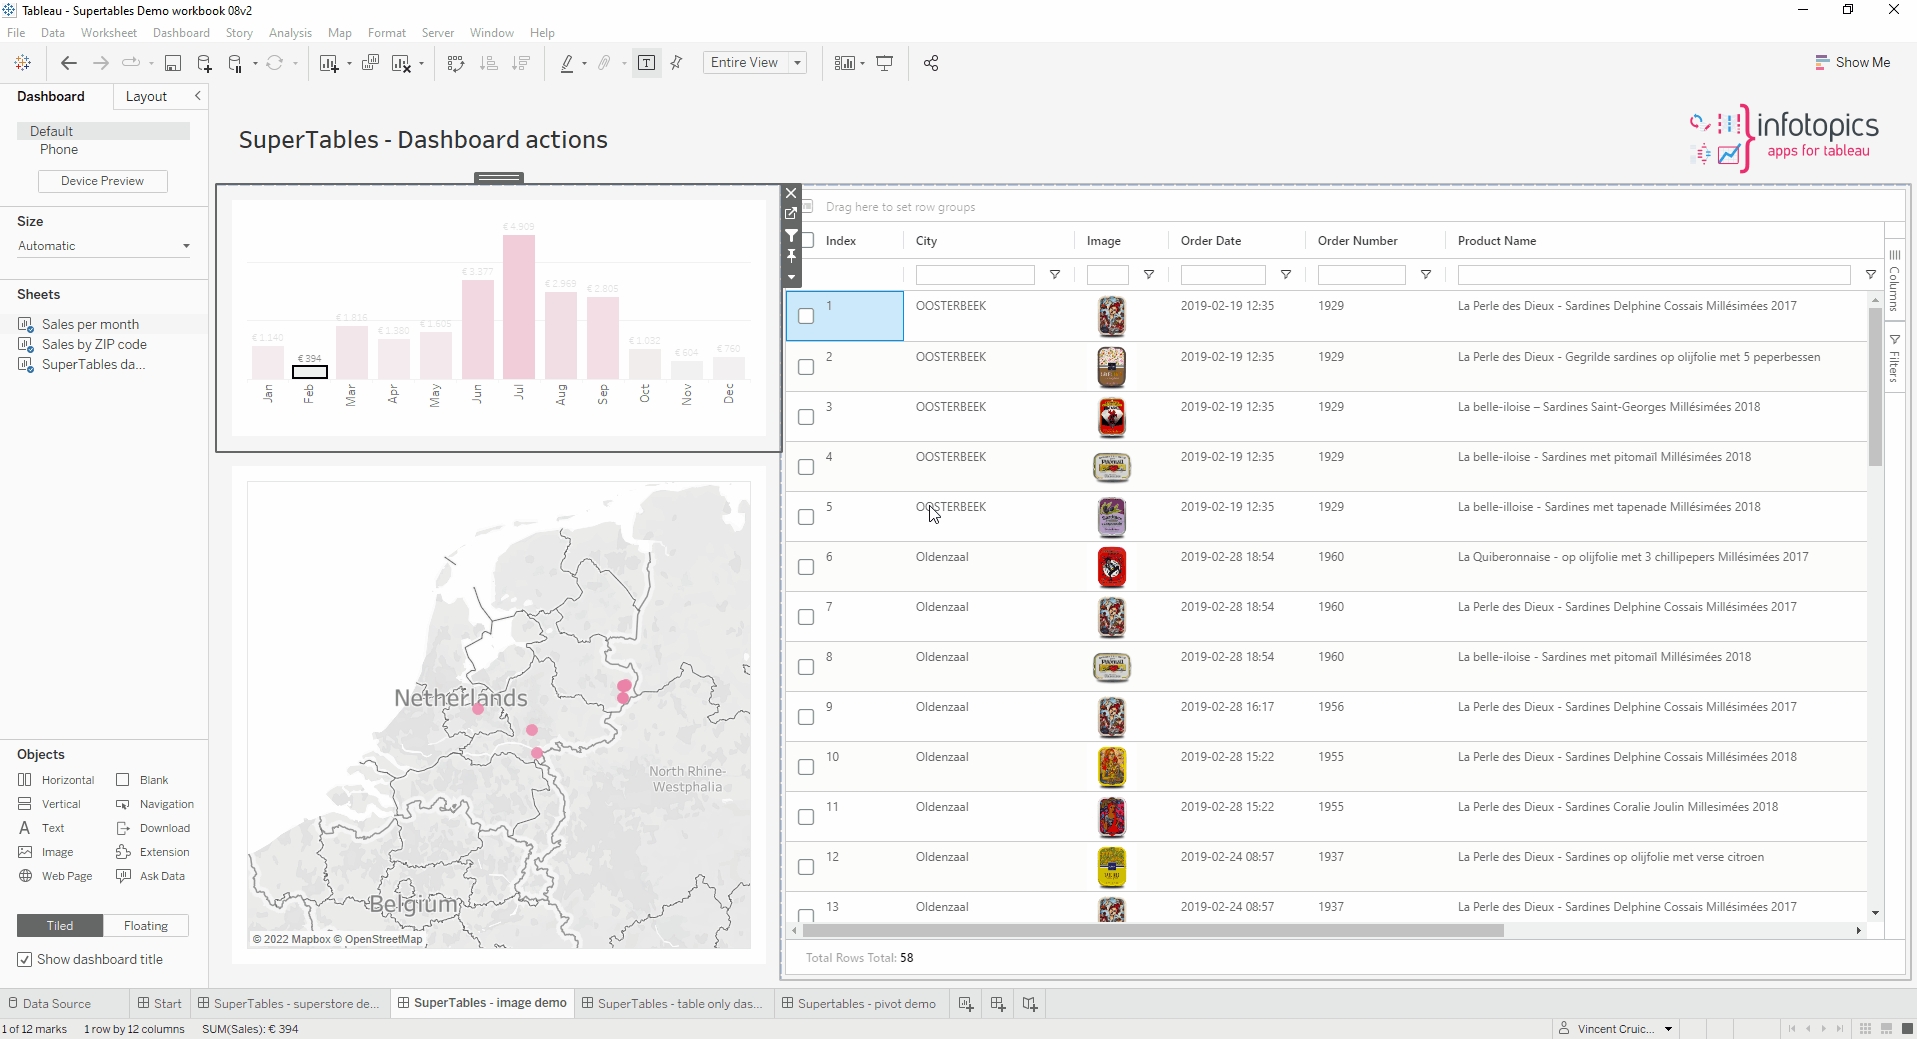Switch to Supertables - pivot demo tab
This screenshot has width=1917, height=1039.
pos(866,1004)
